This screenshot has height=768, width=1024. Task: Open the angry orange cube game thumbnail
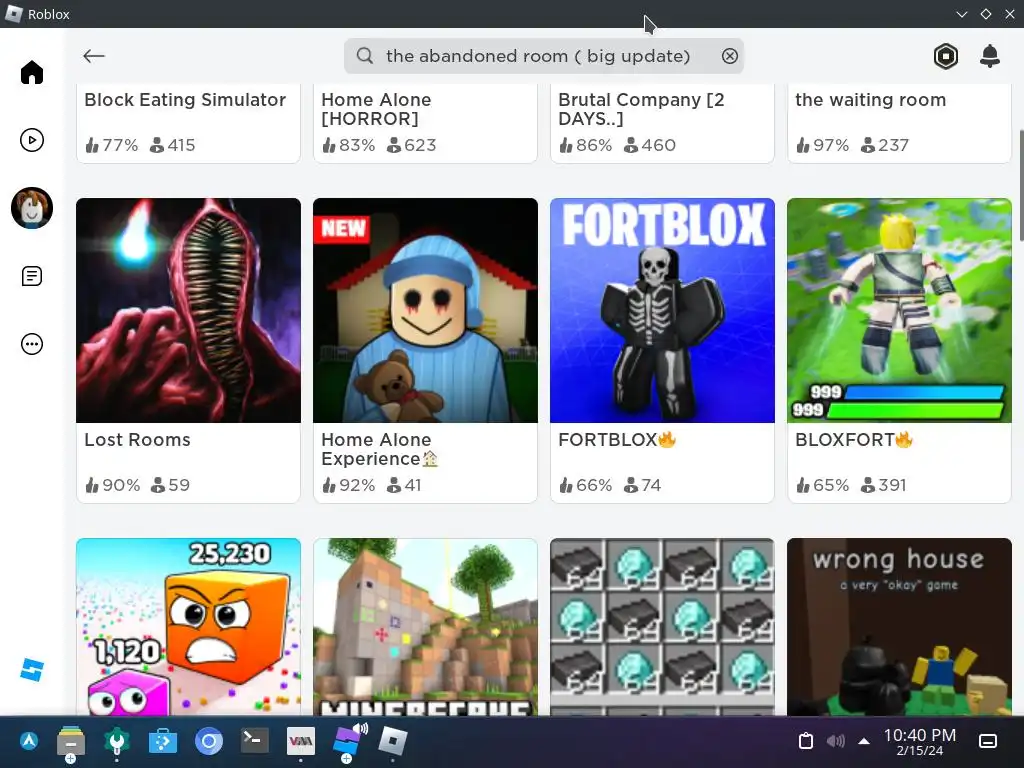[x=189, y=627]
